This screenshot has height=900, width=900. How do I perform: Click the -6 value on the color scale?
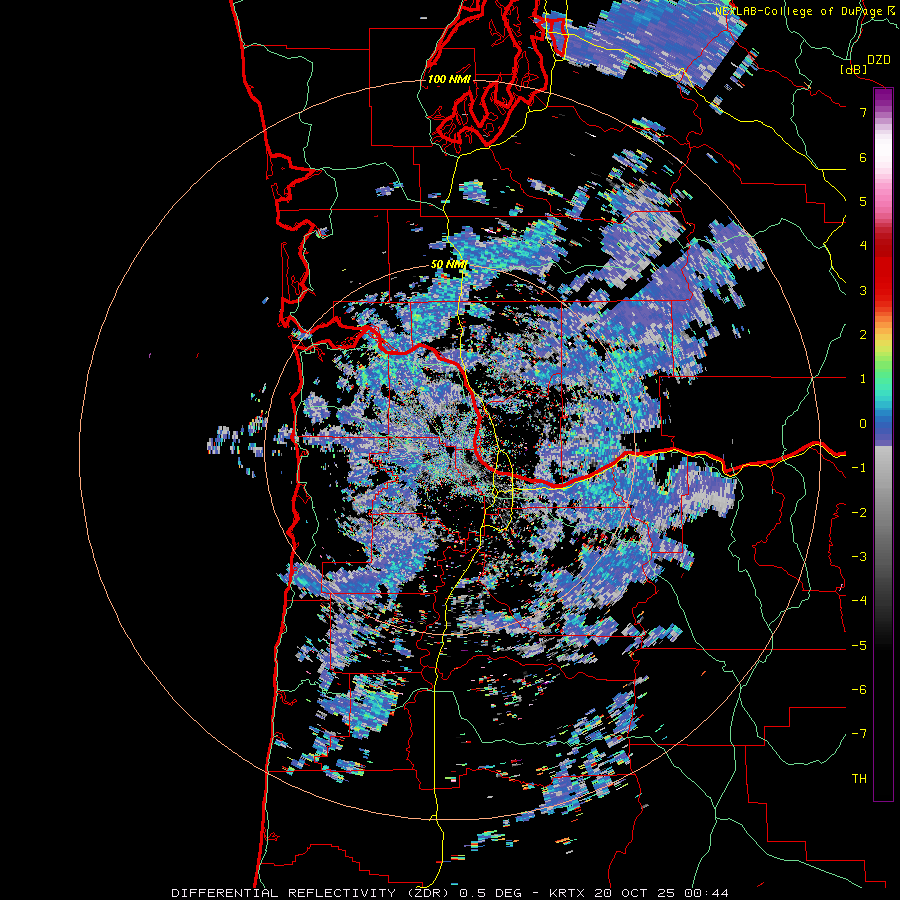(x=859, y=689)
